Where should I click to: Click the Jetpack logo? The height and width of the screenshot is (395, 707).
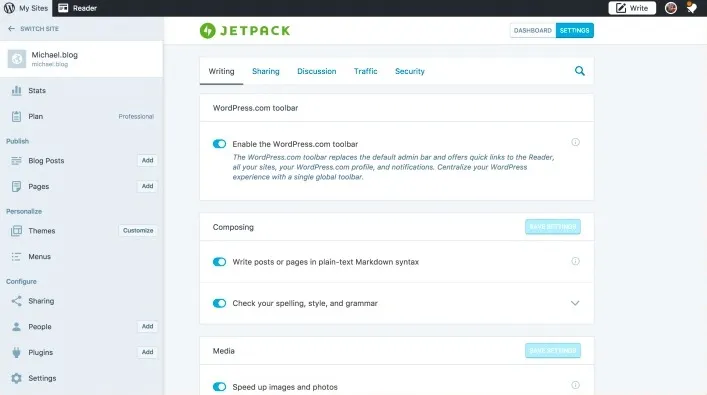pyautogui.click(x=245, y=31)
